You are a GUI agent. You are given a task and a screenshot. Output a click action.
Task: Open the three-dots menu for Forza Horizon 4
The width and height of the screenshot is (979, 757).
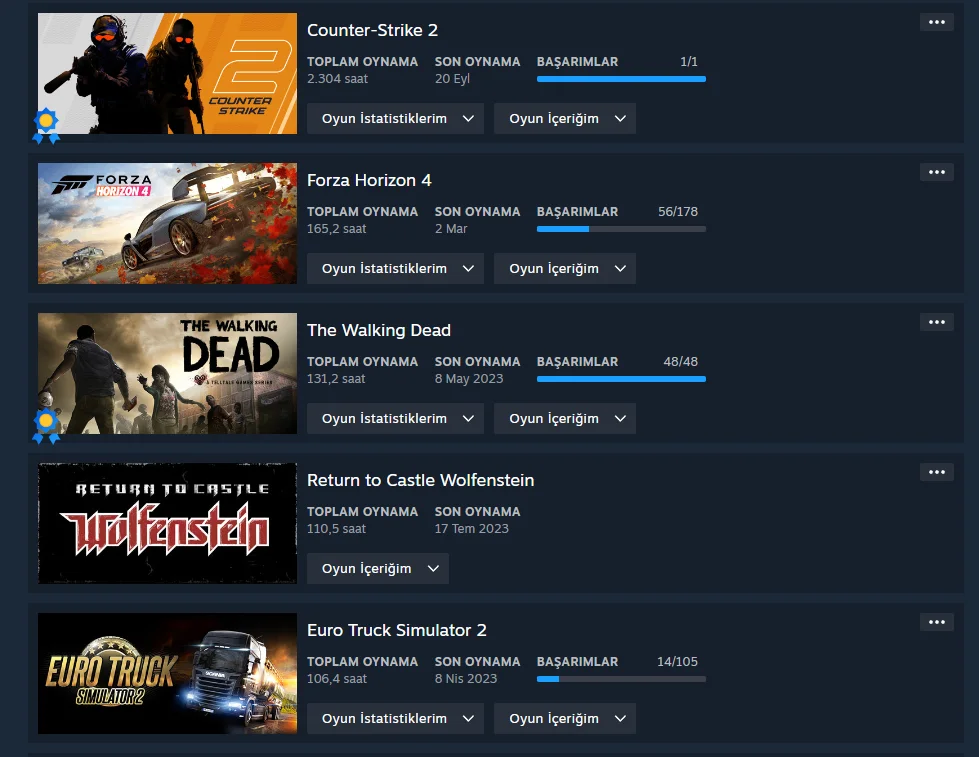[x=937, y=172]
